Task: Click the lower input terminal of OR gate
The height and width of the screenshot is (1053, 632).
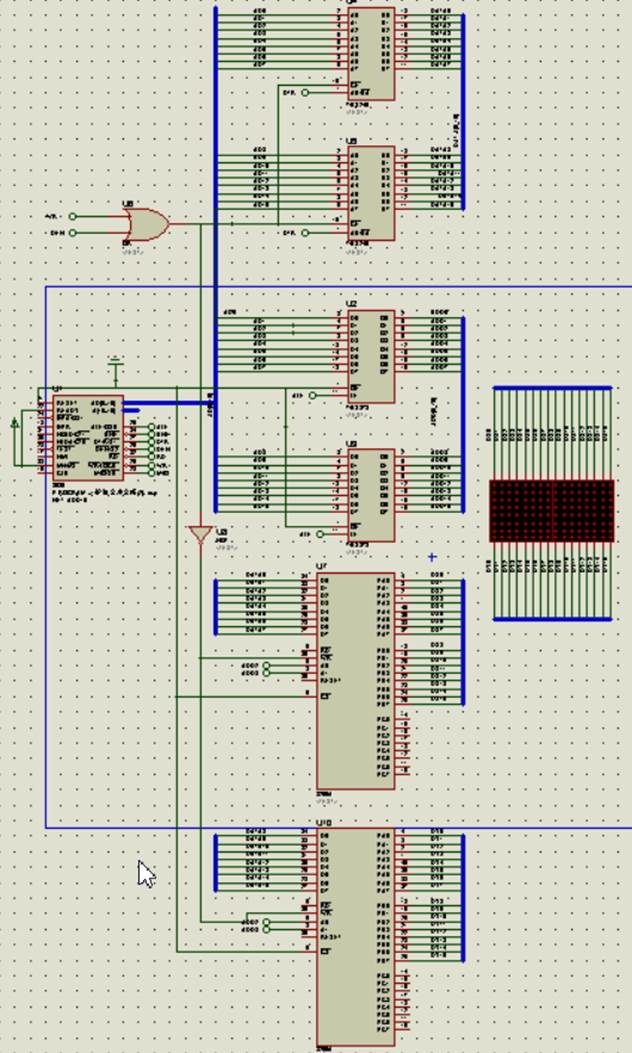Action: 73,232
